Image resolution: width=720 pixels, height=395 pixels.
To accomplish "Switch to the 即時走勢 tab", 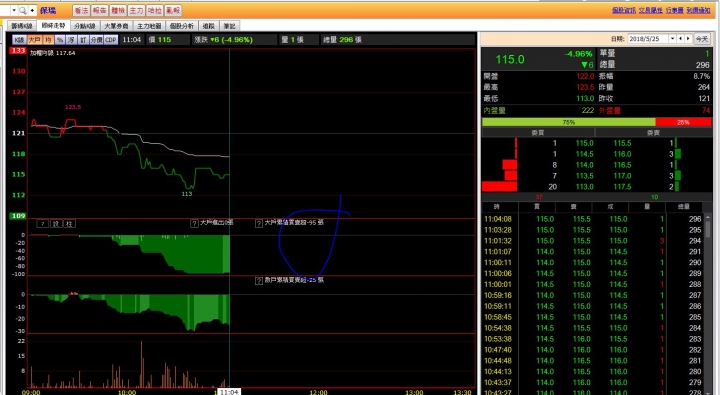I will pyautogui.click(x=53, y=26).
